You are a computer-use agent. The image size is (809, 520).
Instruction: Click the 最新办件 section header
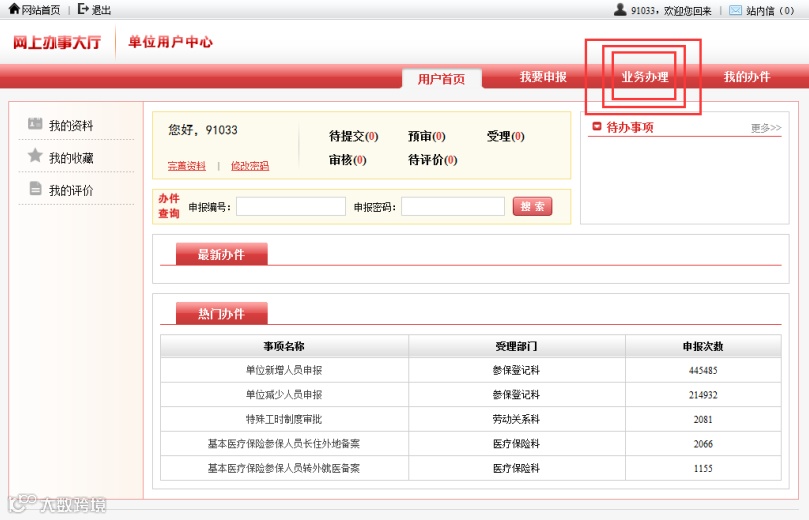(x=222, y=254)
